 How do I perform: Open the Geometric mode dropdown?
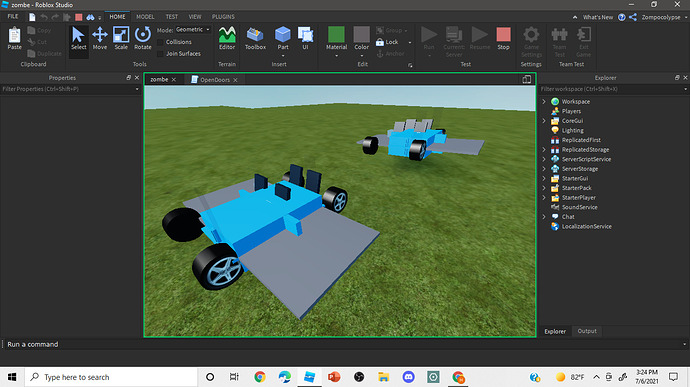(193, 29)
